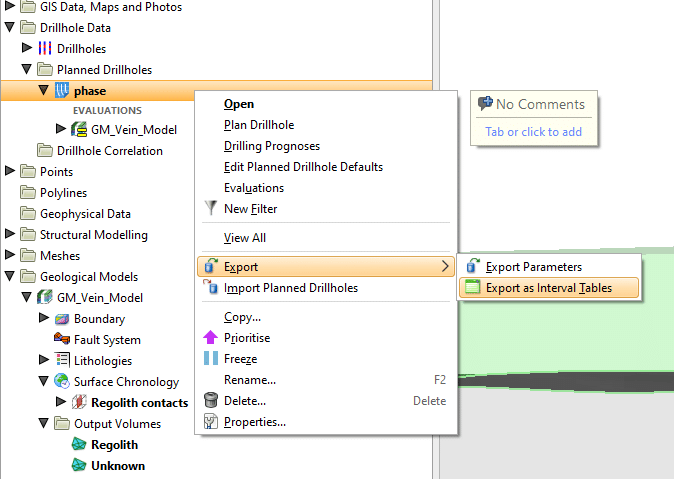Collapse the Drillhole Data folder
This screenshot has height=479, width=674.
pyautogui.click(x=10, y=27)
